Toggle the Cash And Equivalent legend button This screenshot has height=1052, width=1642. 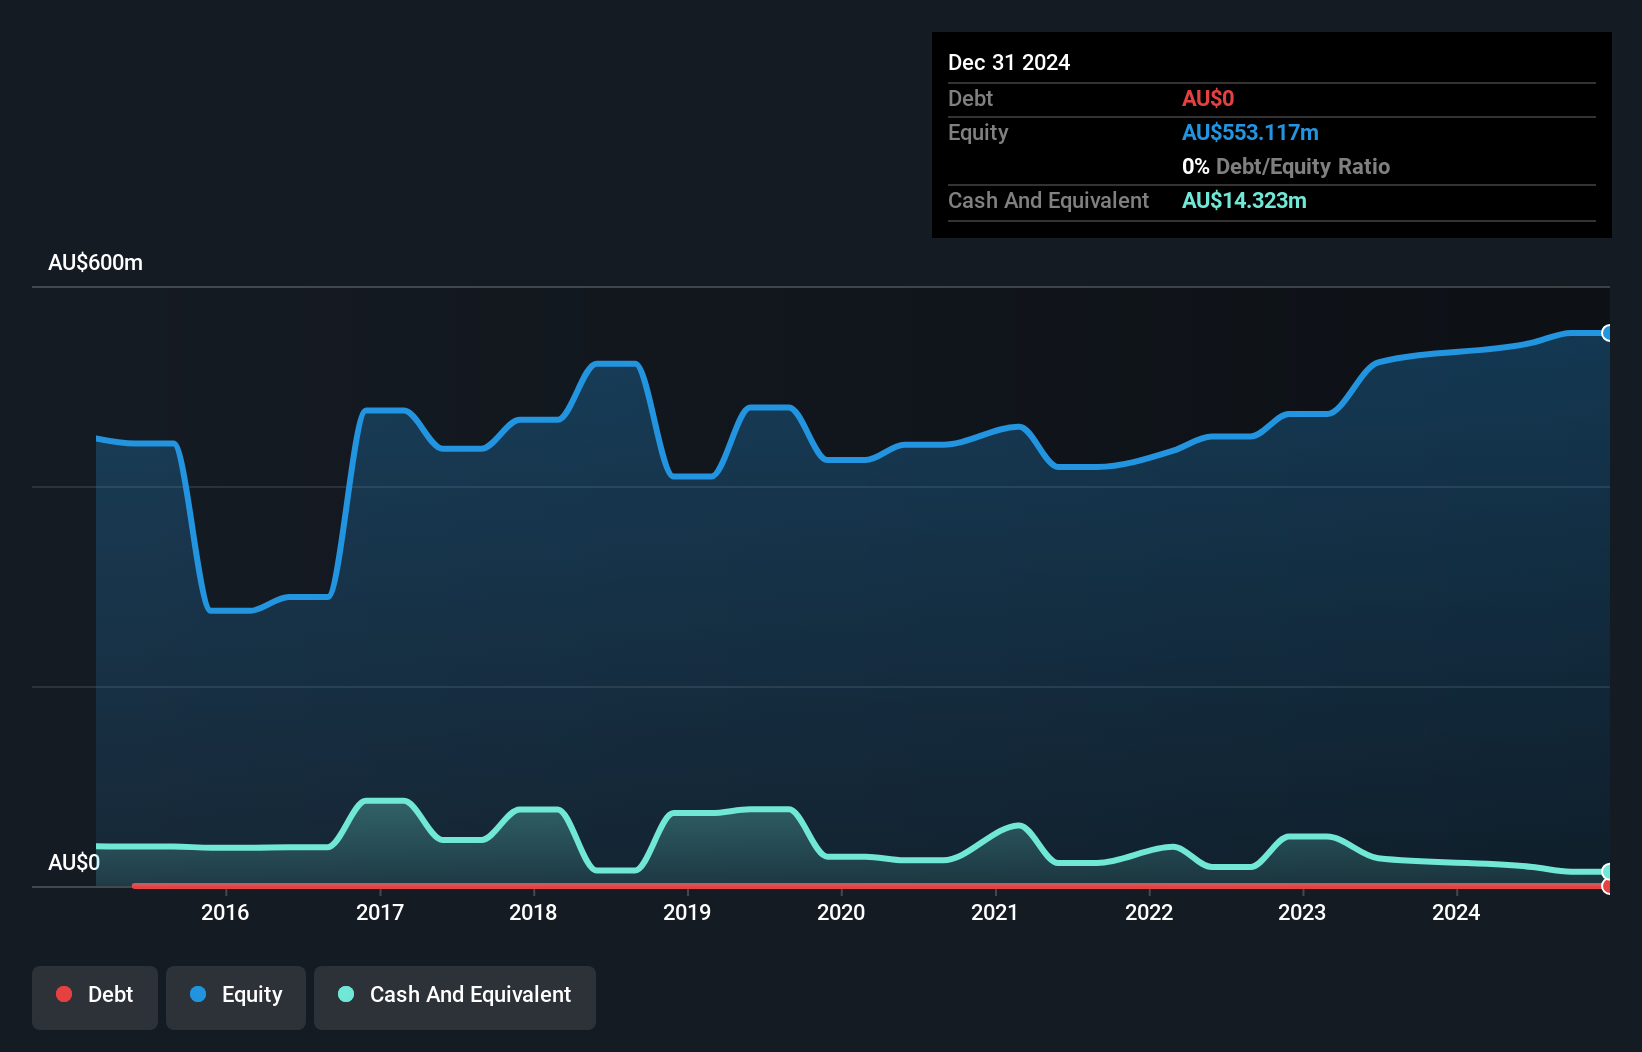pos(455,997)
